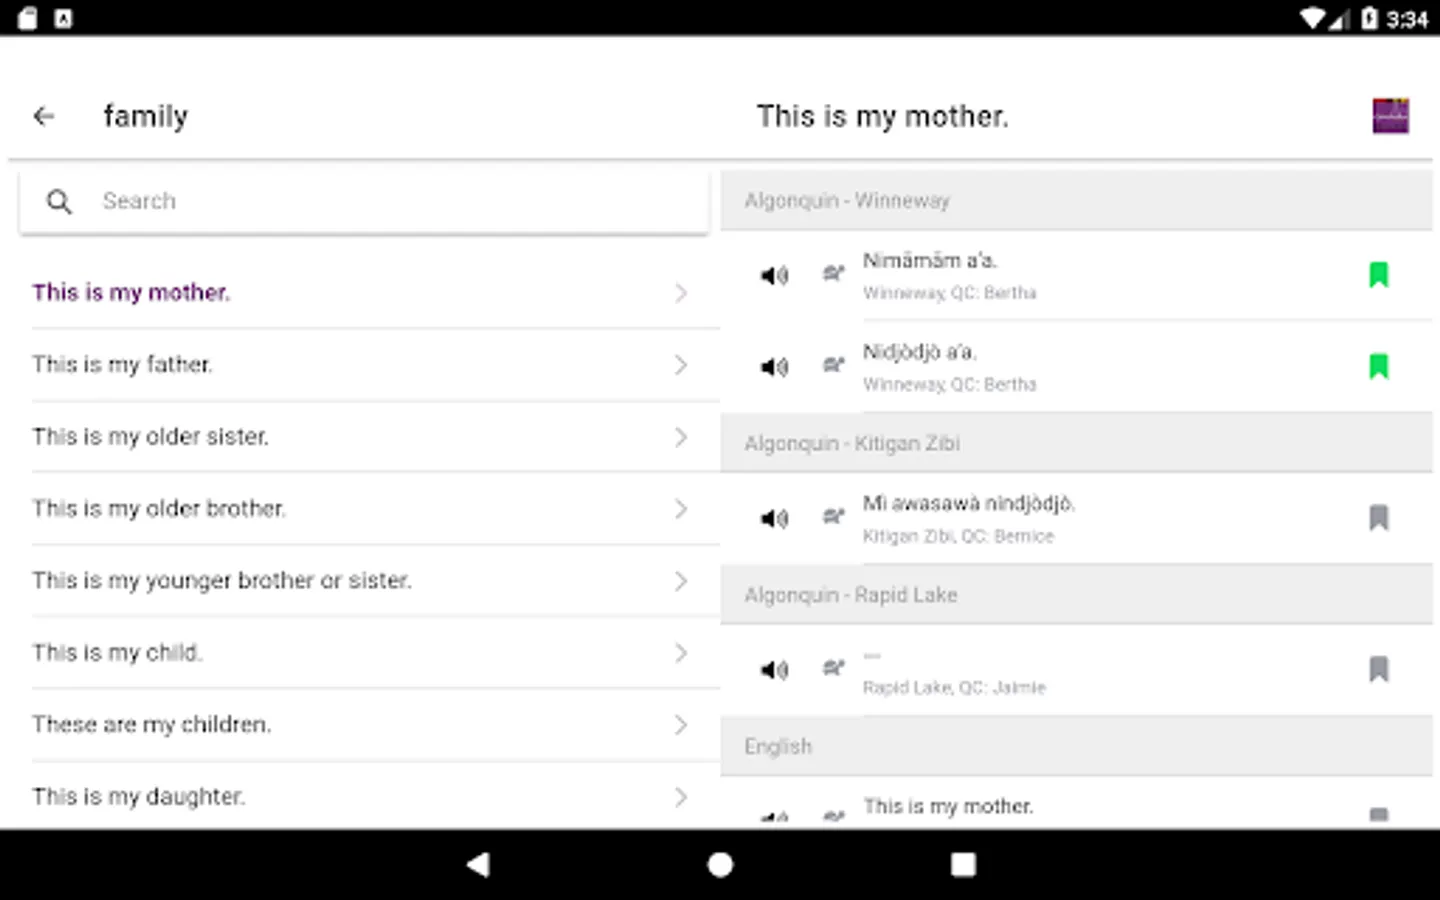1440x900 pixels.
Task: Expand chevron for This is my father
Action: (x=681, y=365)
